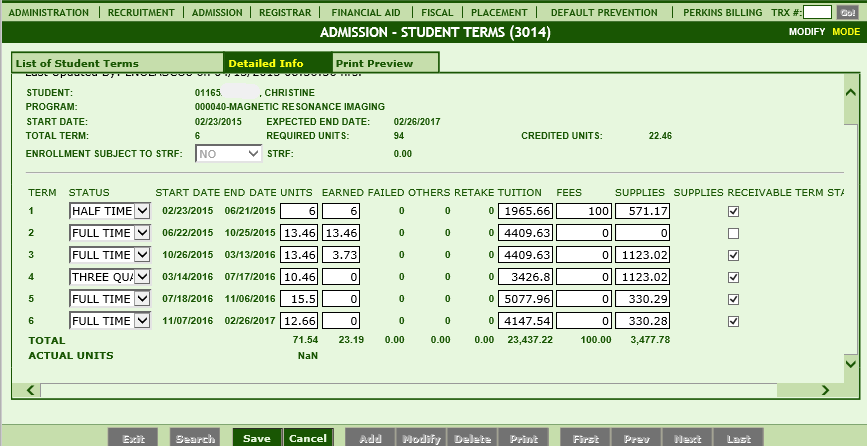Click term 1 tuition field 1965.66
867x446 pixels.
click(526, 211)
